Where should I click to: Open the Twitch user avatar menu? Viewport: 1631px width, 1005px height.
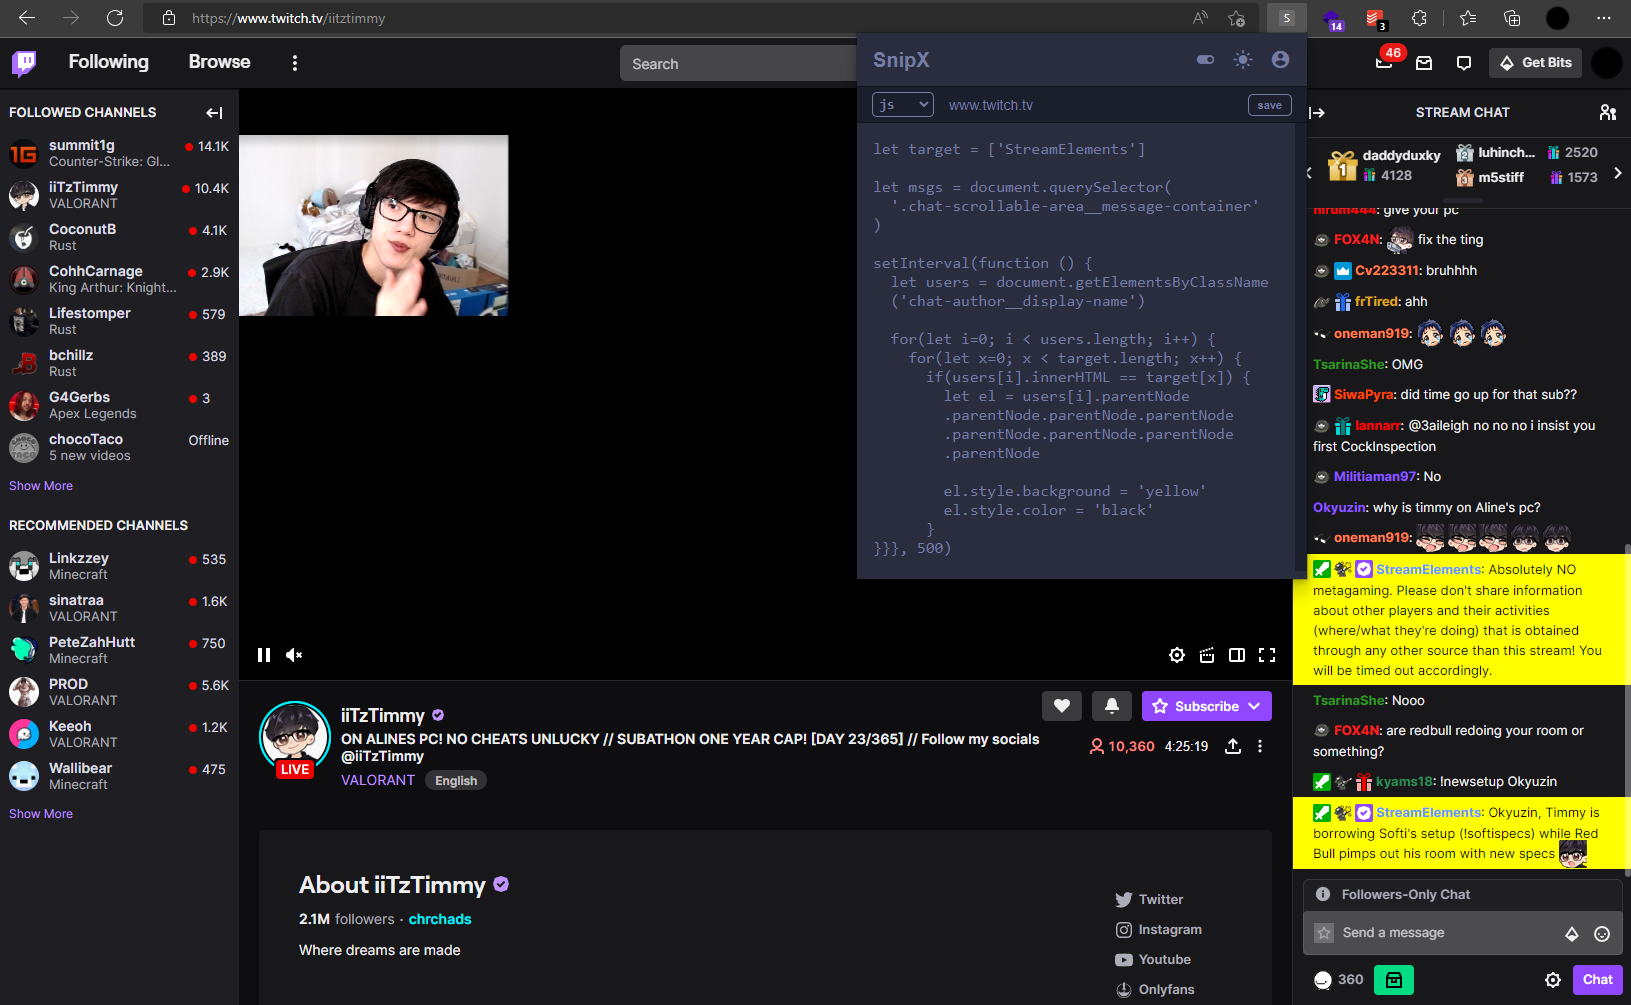(1606, 63)
